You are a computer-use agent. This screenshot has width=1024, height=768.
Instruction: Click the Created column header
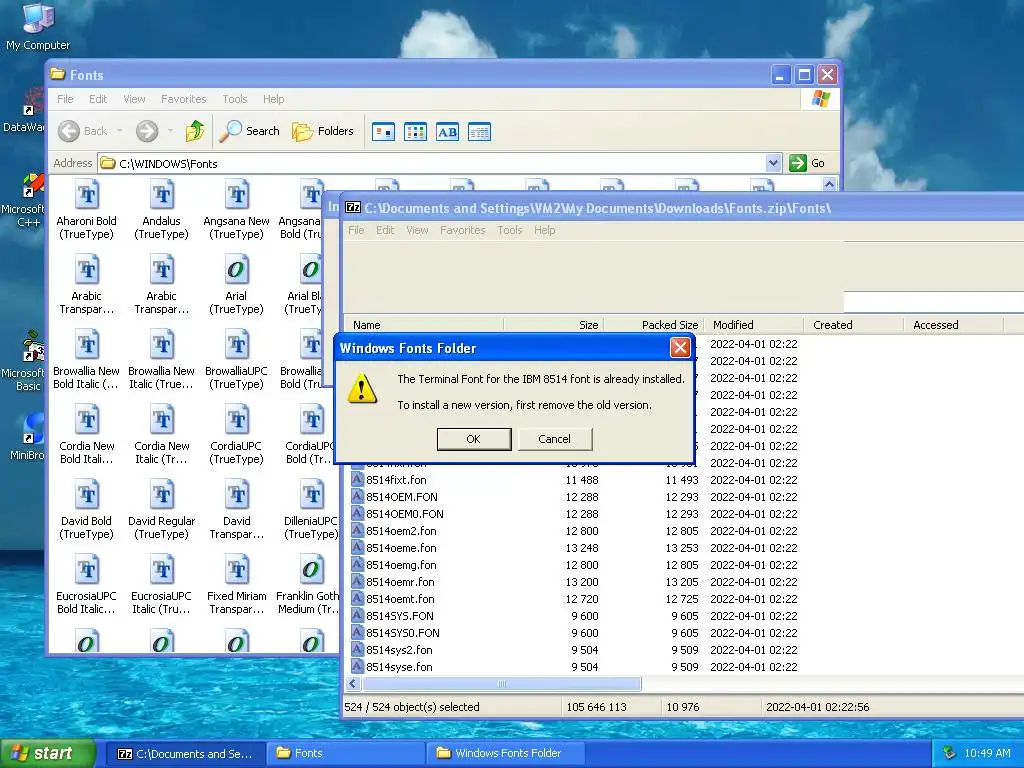tap(854, 325)
